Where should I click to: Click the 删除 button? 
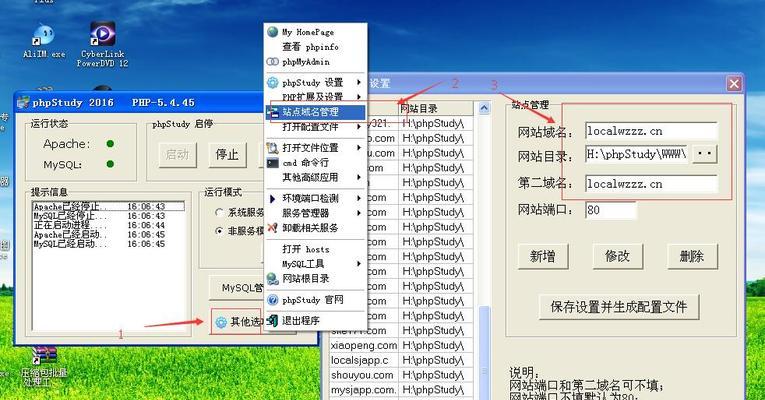click(x=692, y=257)
